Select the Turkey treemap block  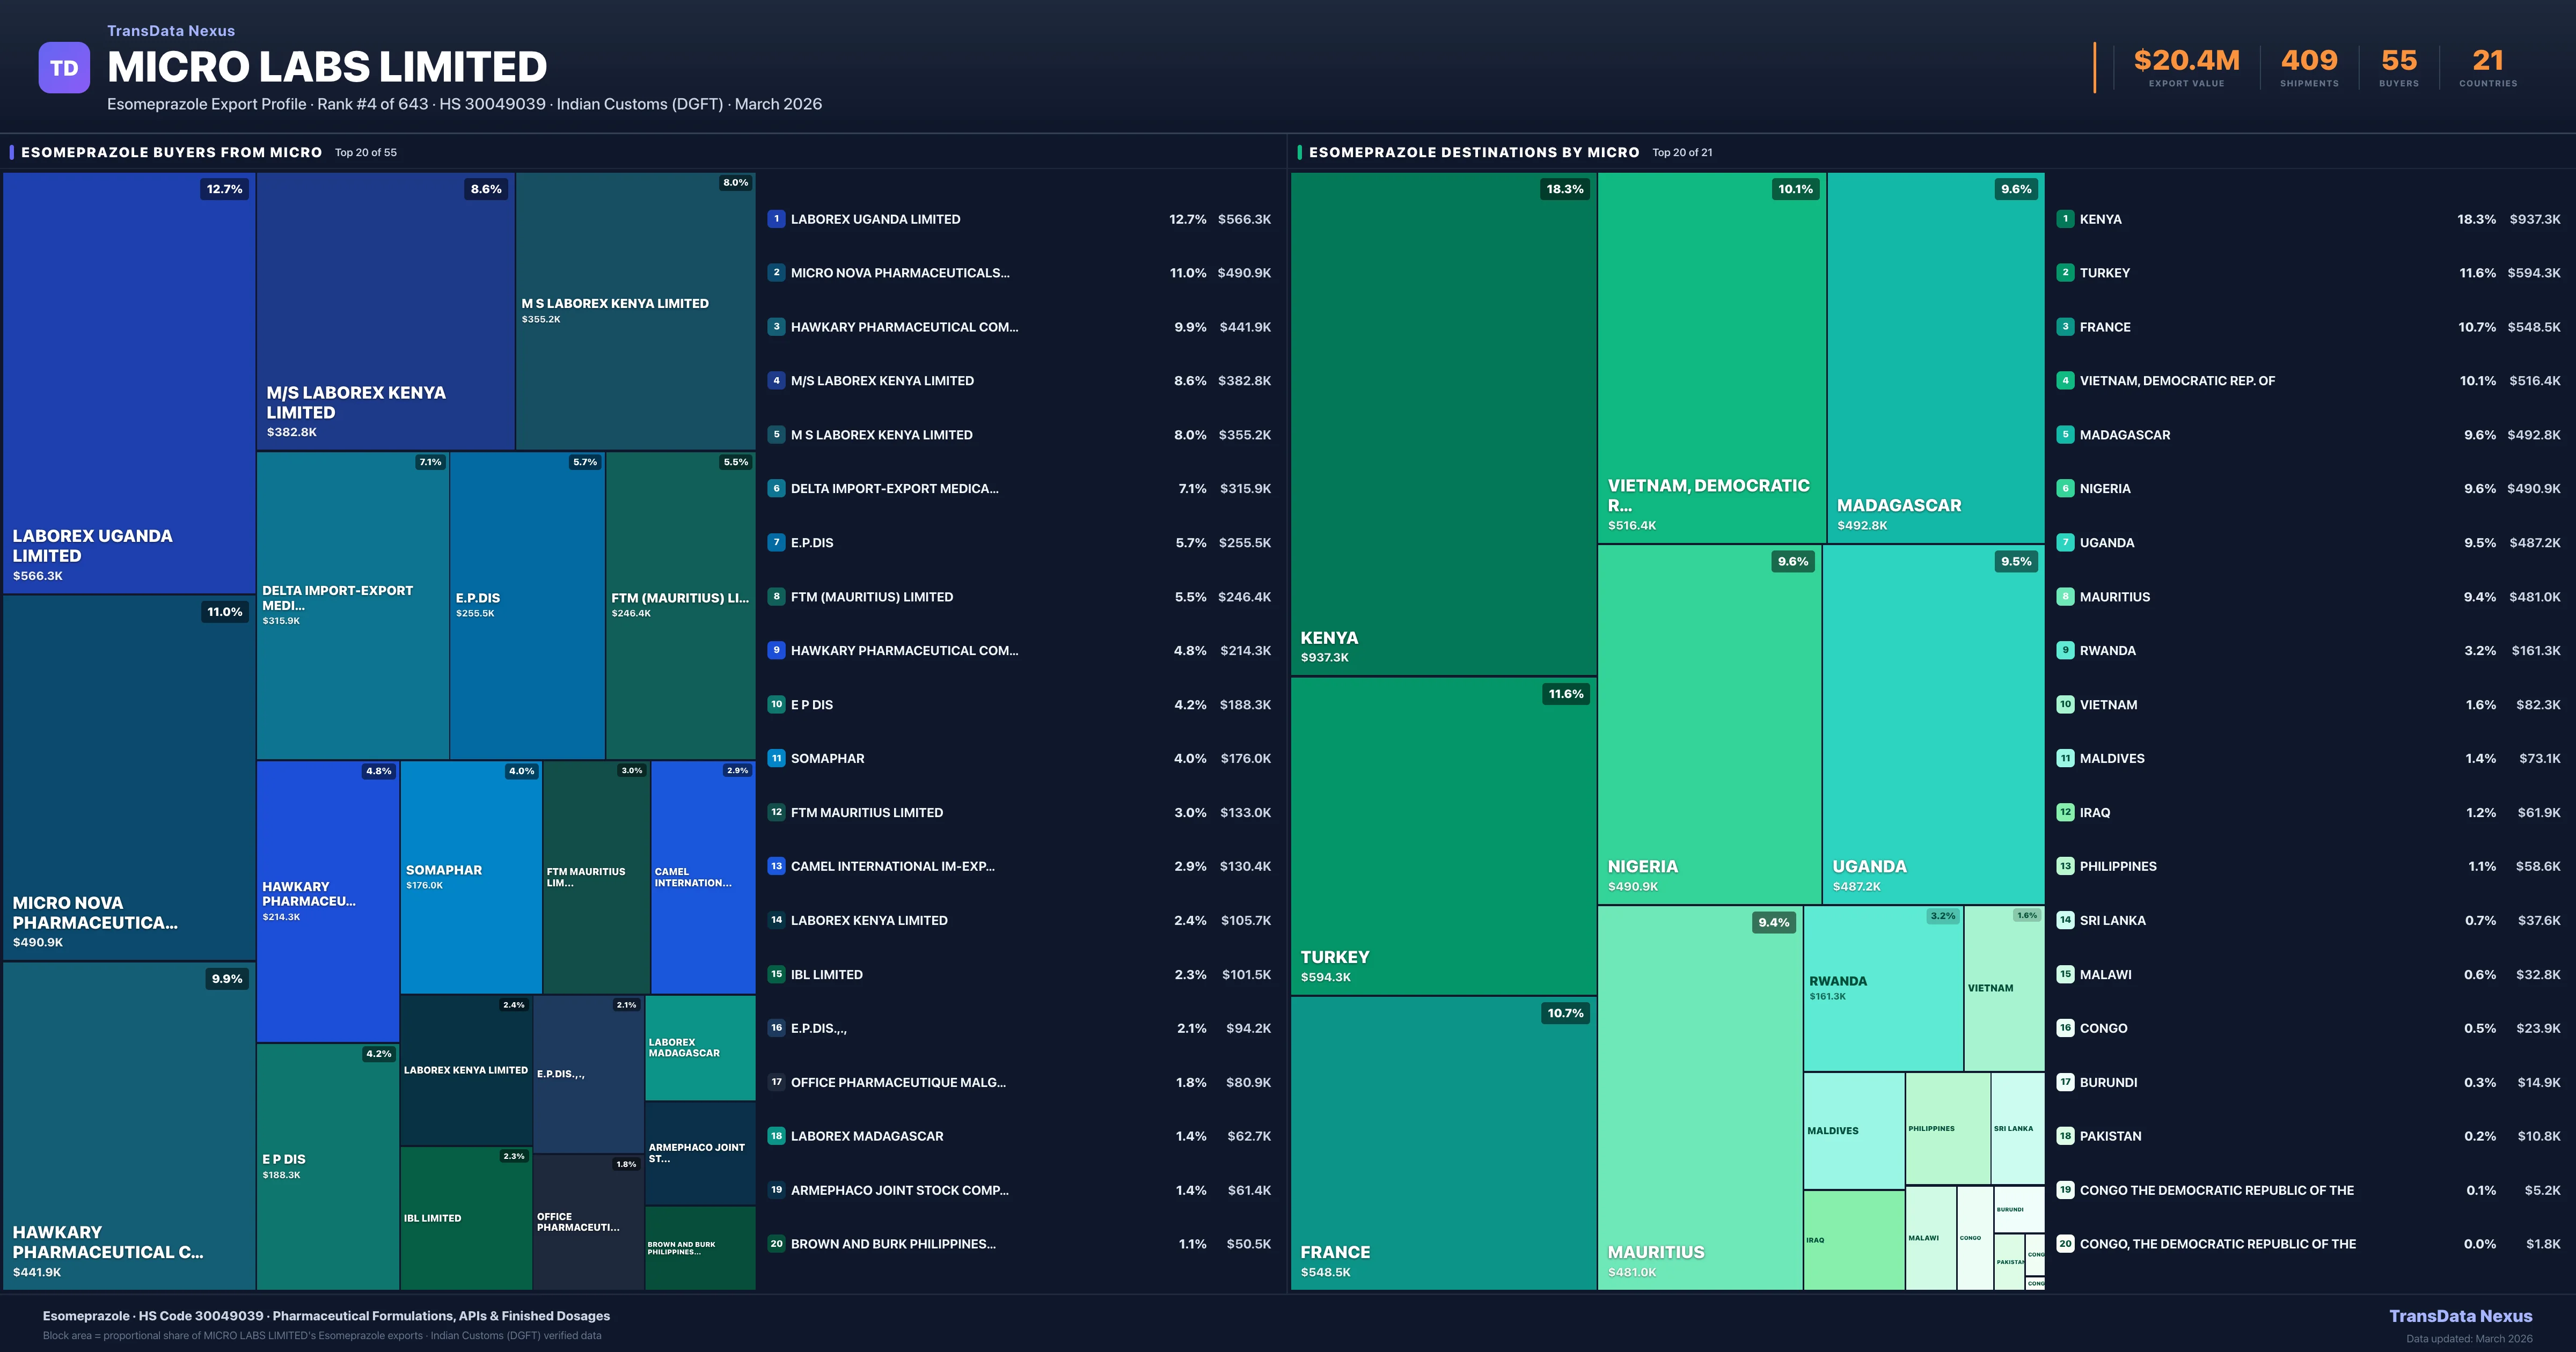pyautogui.click(x=1442, y=835)
